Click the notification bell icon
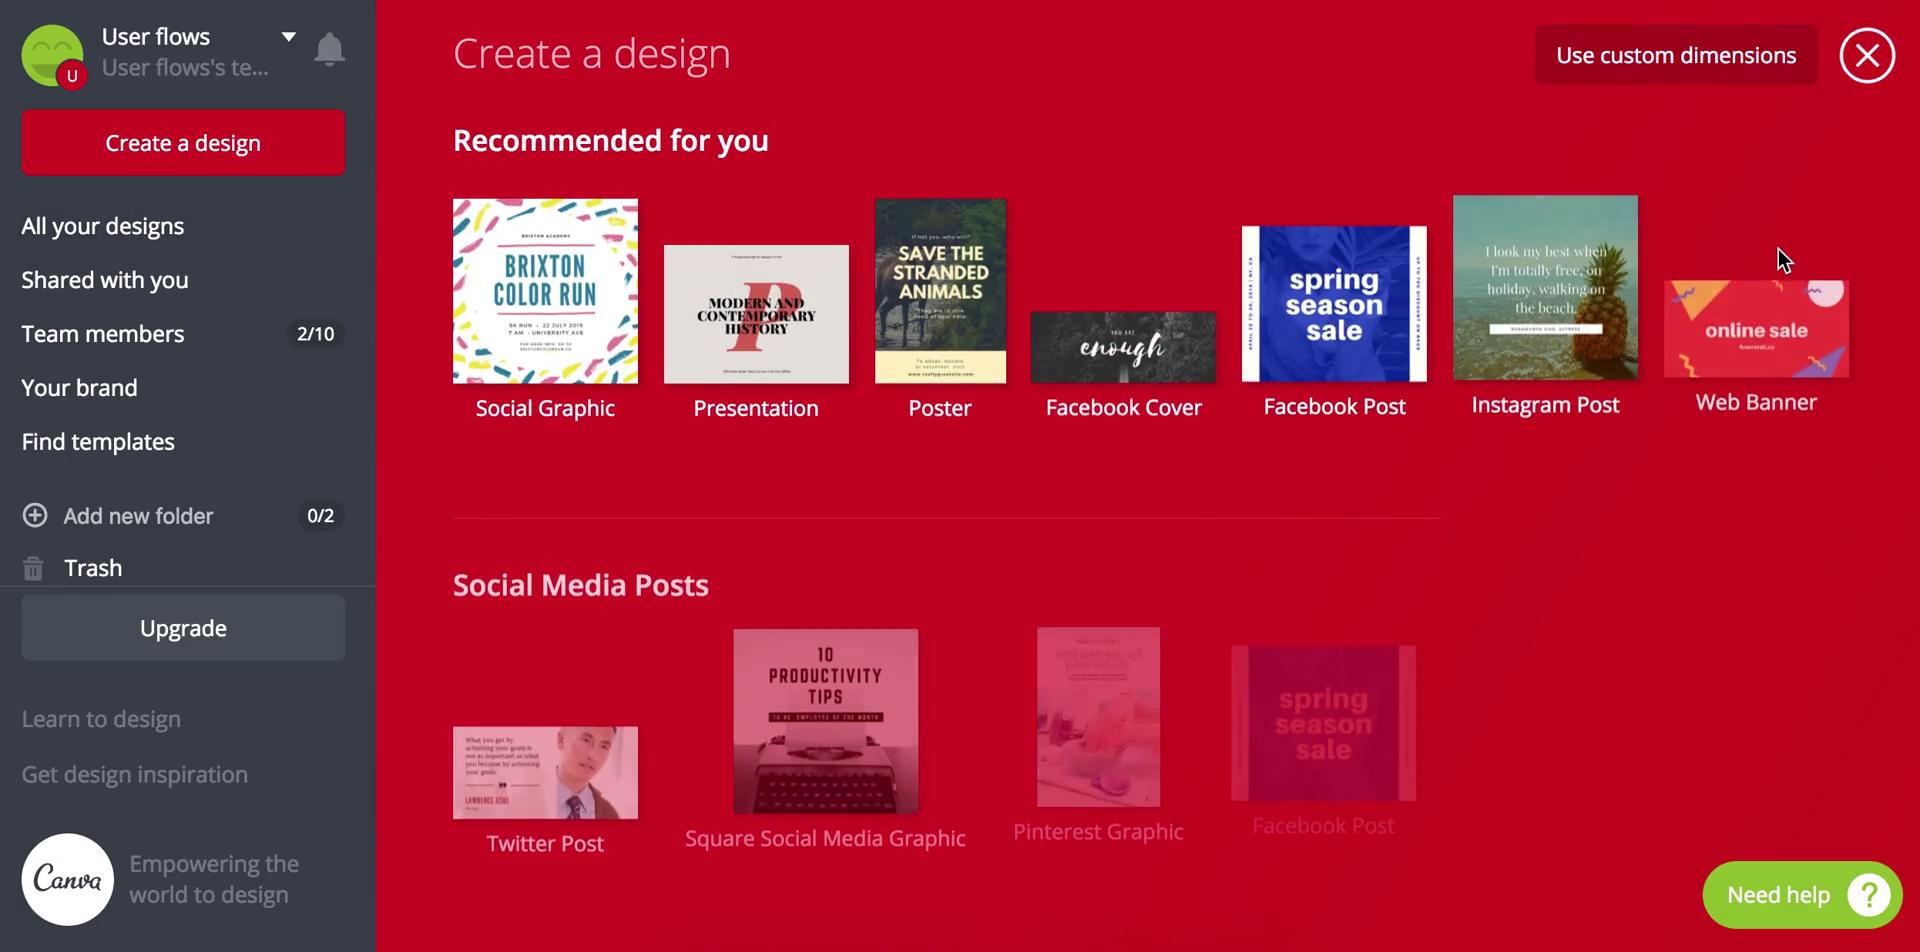The height and width of the screenshot is (952, 1920). (x=329, y=49)
